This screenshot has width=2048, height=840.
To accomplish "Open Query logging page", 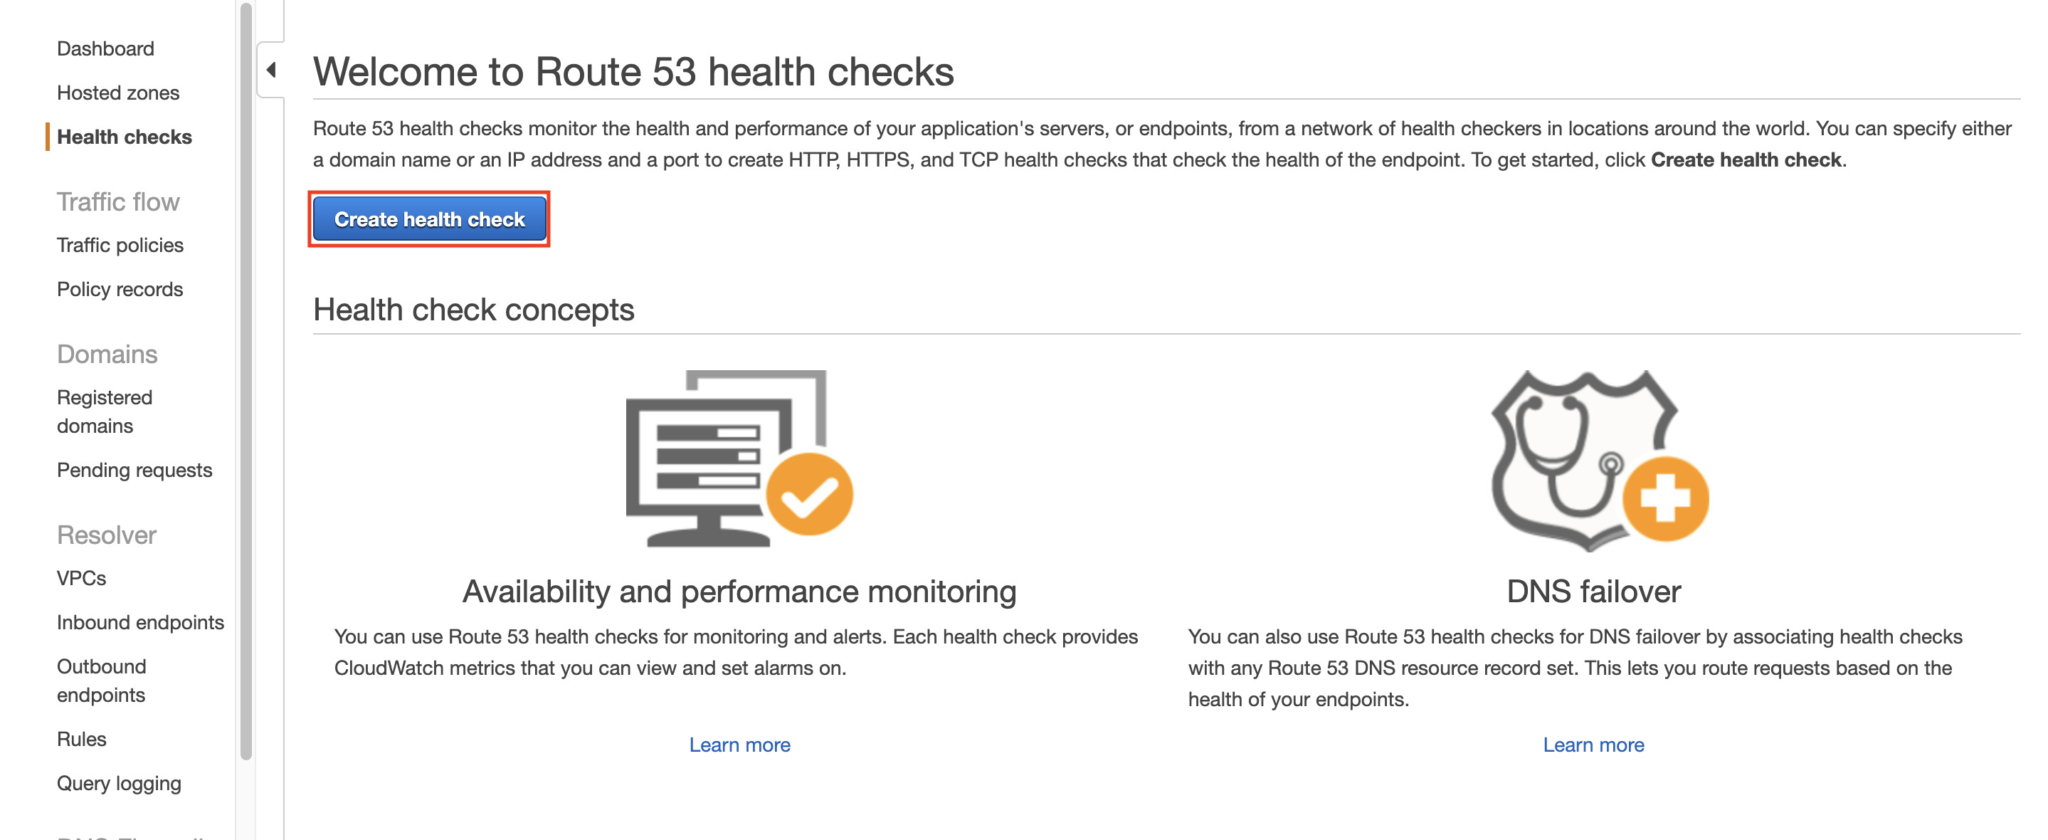I will coord(119,783).
